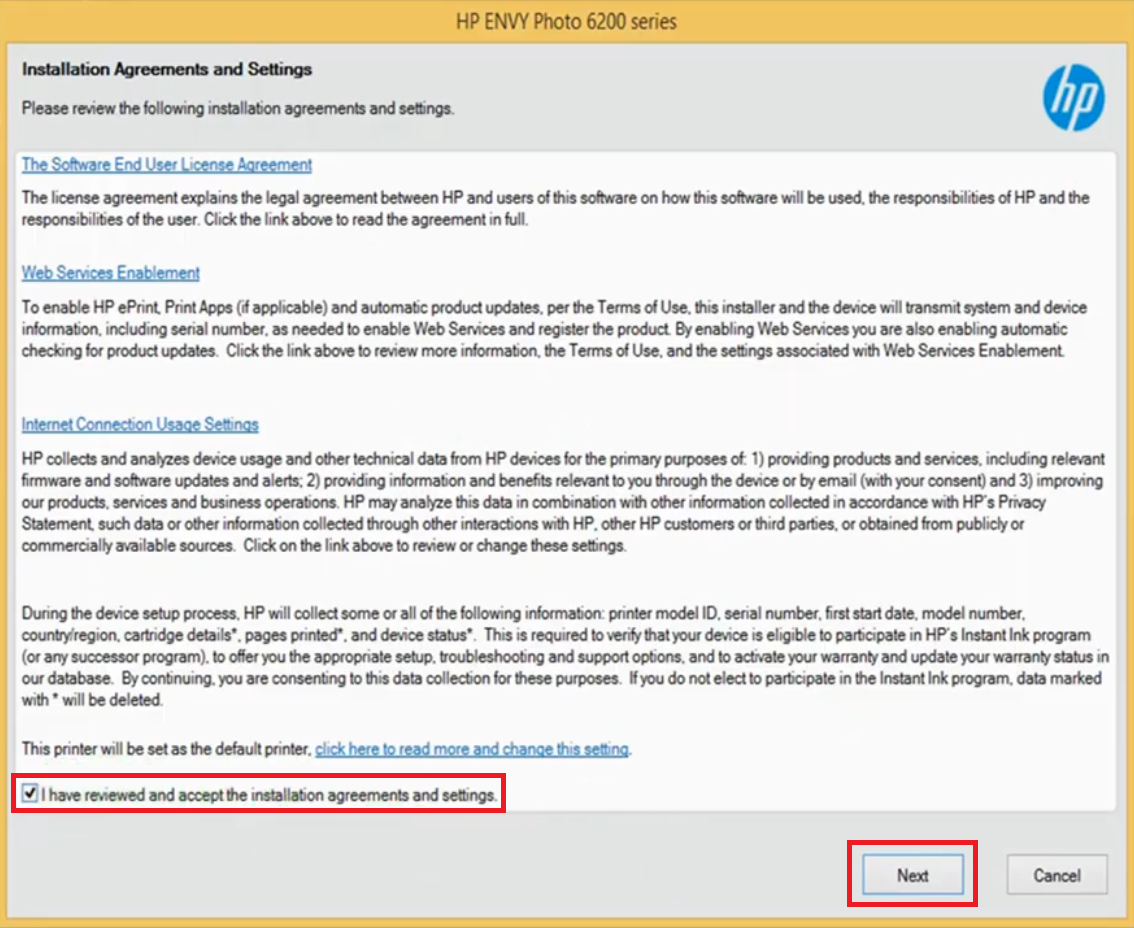The image size is (1134, 928).
Task: Cancel the HP installation
Action: [1057, 874]
